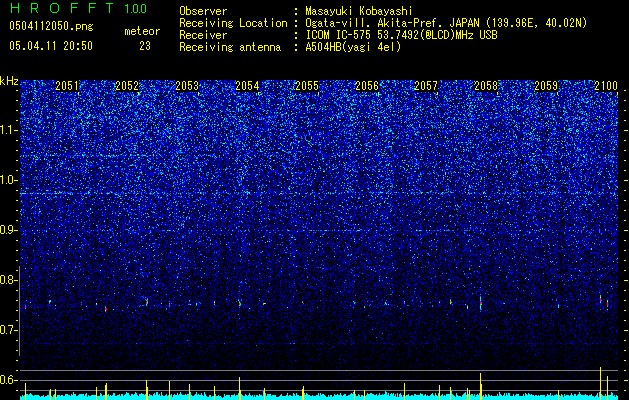Click the Receiving Location label
Image resolution: width=629 pixels, height=400 pixels.
coord(233,23)
